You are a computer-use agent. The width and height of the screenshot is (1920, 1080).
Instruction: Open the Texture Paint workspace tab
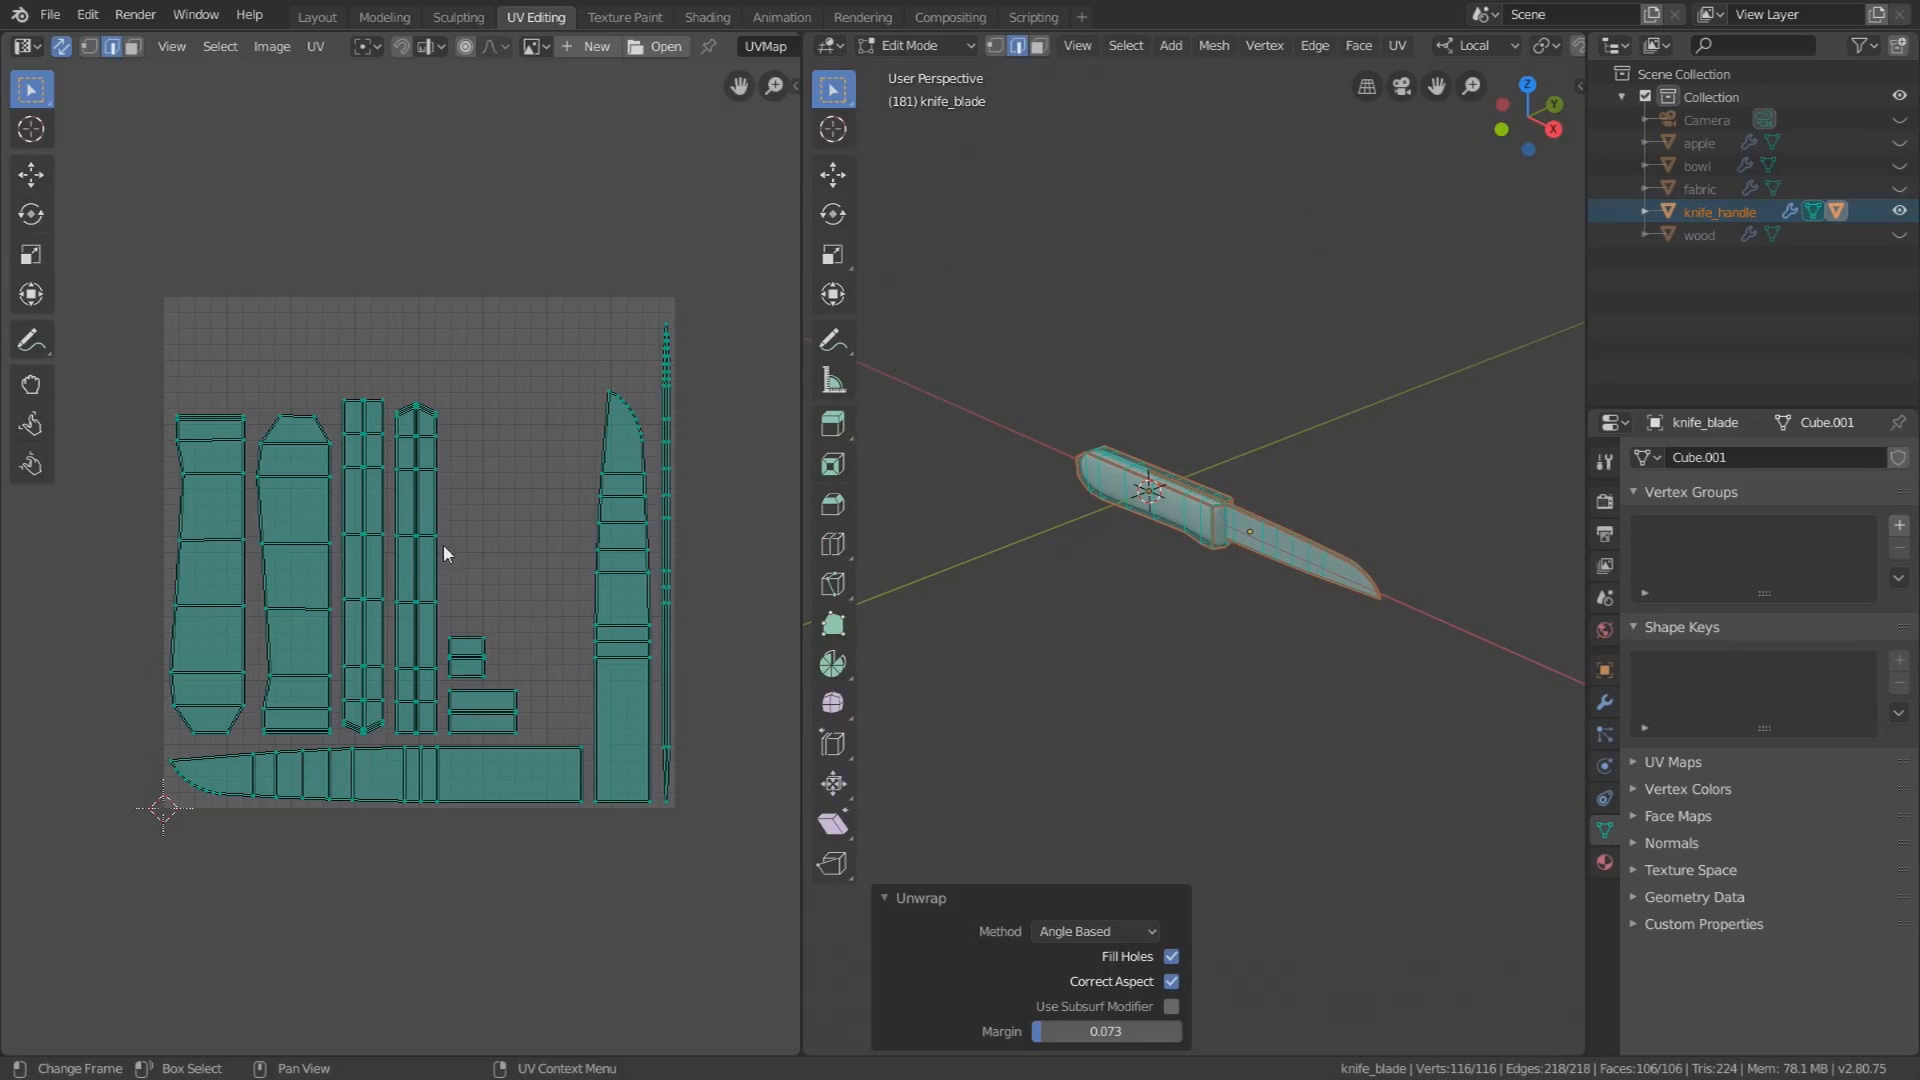624,16
